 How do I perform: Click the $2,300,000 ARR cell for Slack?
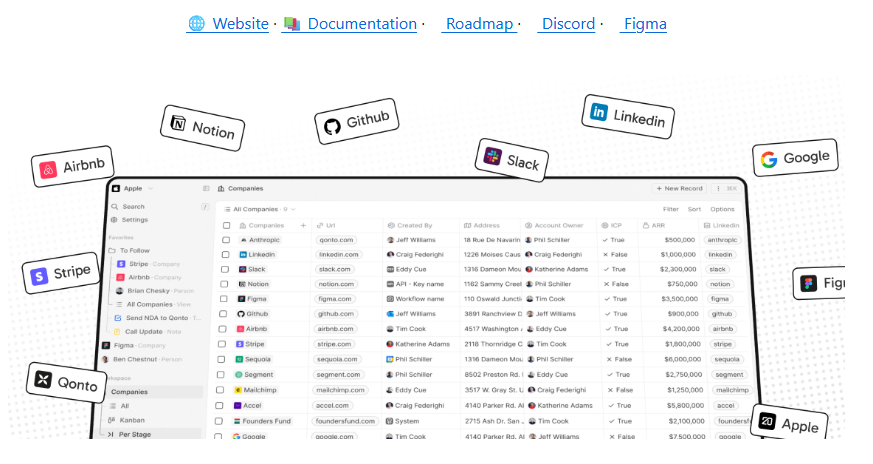(x=678, y=269)
